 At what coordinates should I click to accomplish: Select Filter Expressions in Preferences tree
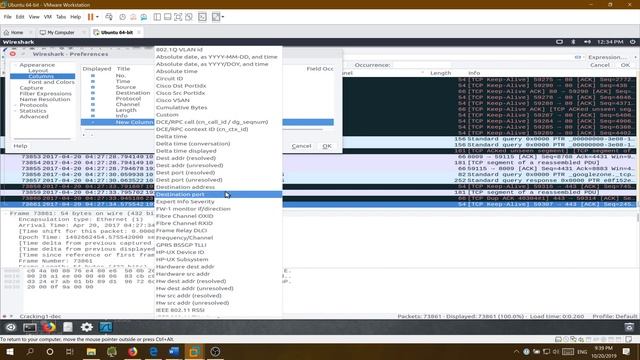tap(45, 93)
